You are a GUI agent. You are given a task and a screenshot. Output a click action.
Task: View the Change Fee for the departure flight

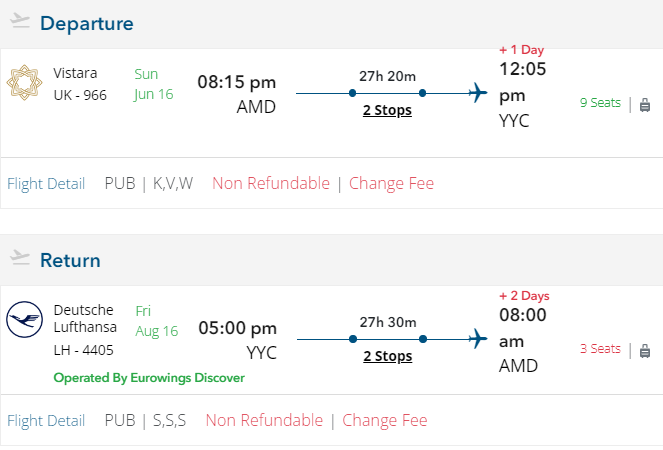point(391,183)
